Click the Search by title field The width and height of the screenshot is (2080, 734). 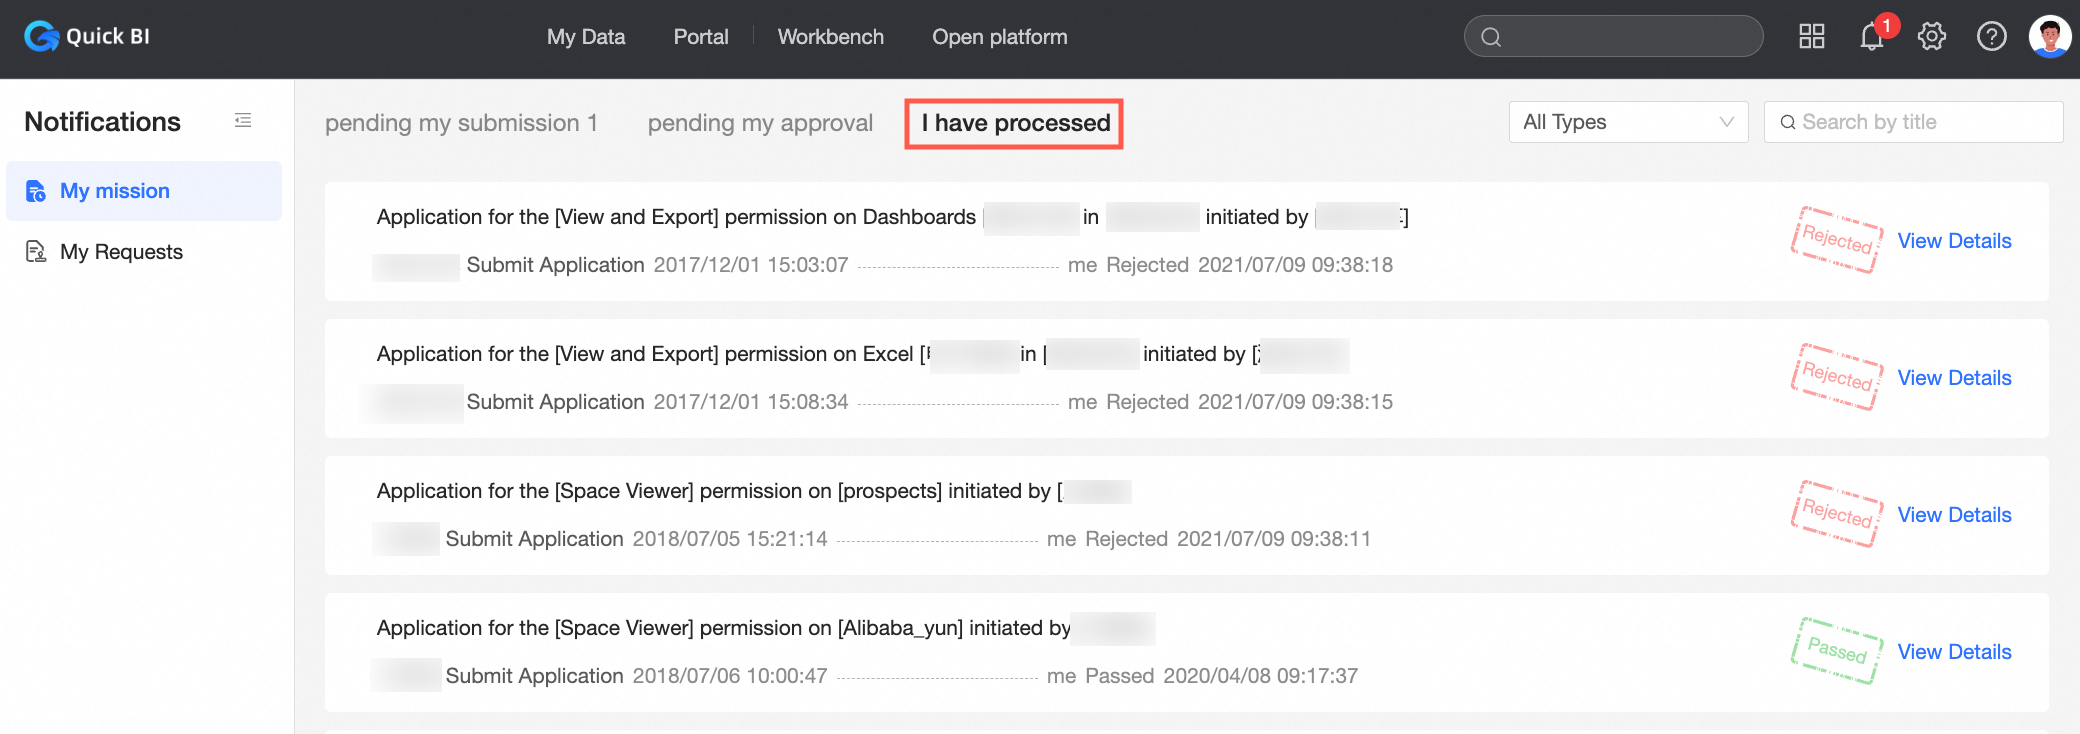point(1920,122)
